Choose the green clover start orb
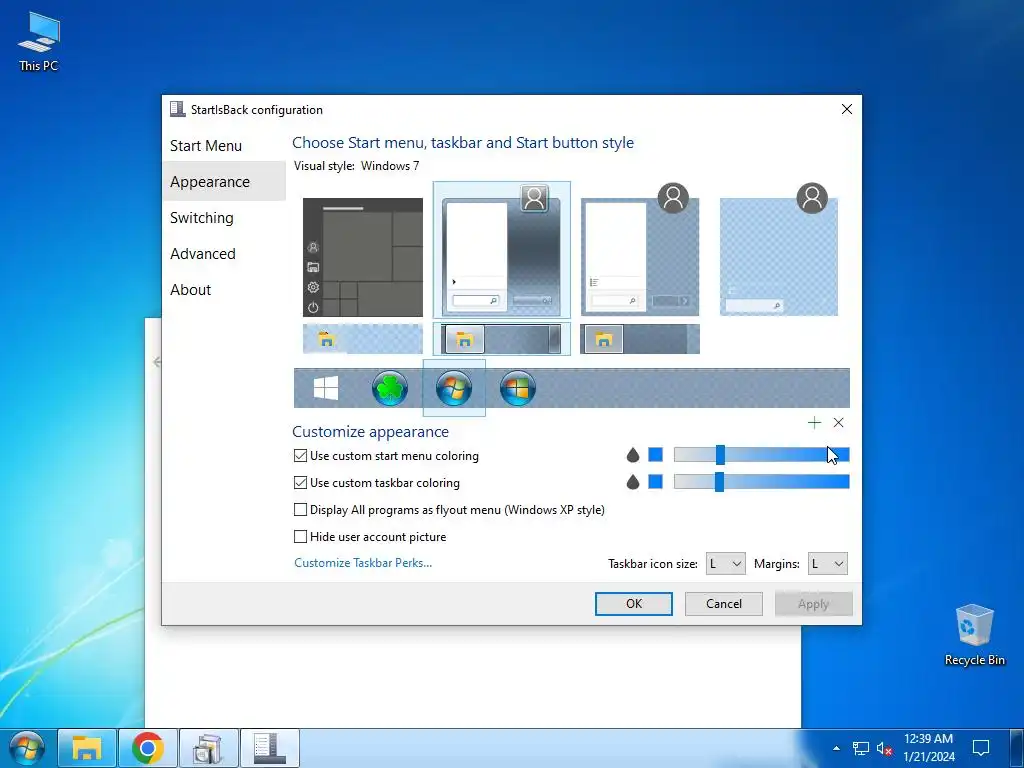Image resolution: width=1024 pixels, height=768 pixels. (x=390, y=389)
